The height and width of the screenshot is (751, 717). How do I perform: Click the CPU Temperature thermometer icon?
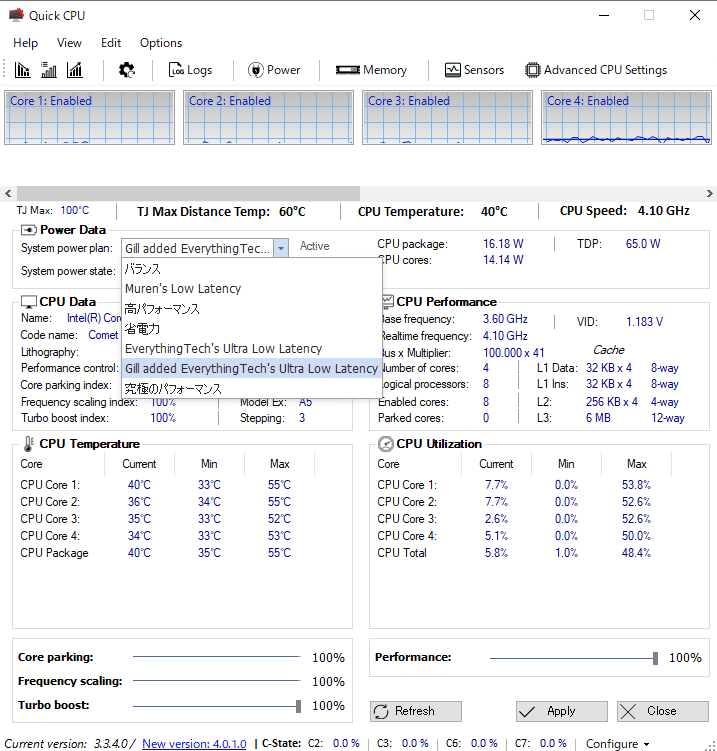(x=28, y=444)
